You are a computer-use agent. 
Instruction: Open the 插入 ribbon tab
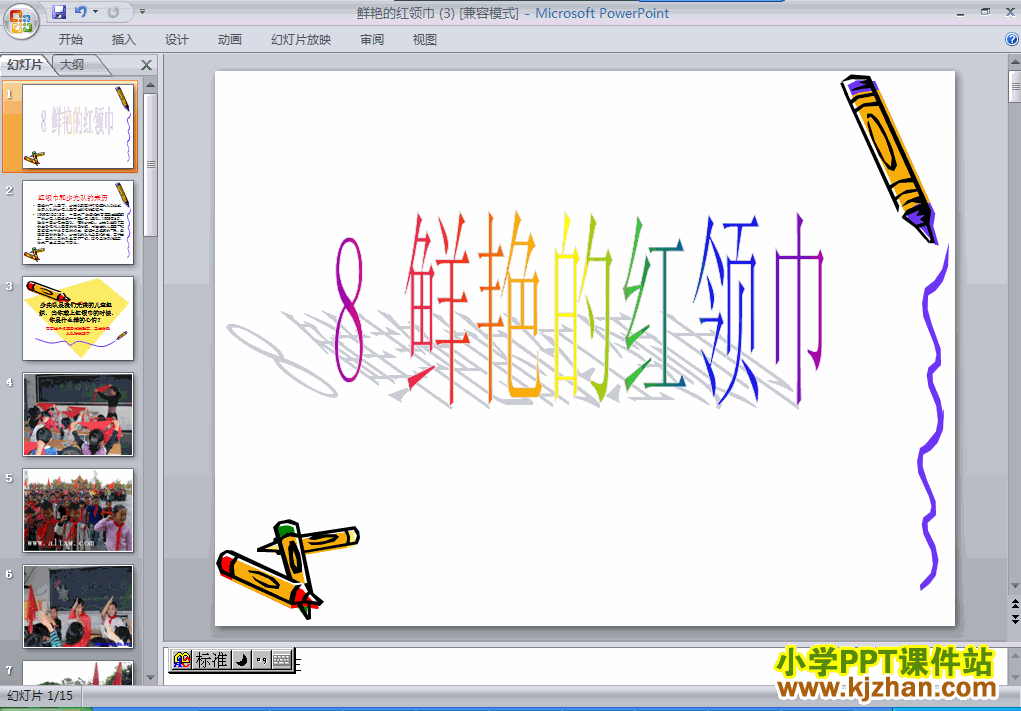[123, 40]
